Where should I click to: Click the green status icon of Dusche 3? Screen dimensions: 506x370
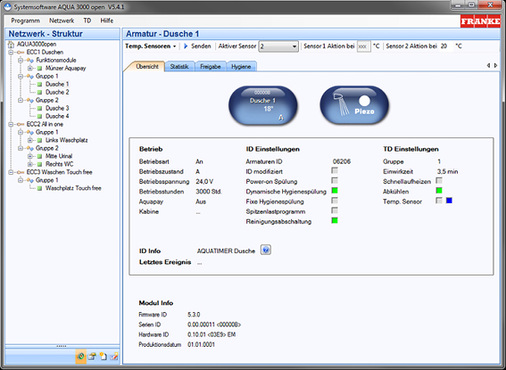[40, 108]
